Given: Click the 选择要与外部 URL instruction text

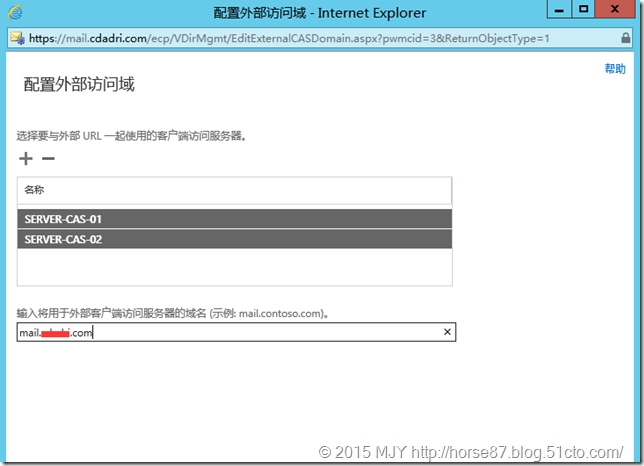Looking at the screenshot, I should [131, 135].
